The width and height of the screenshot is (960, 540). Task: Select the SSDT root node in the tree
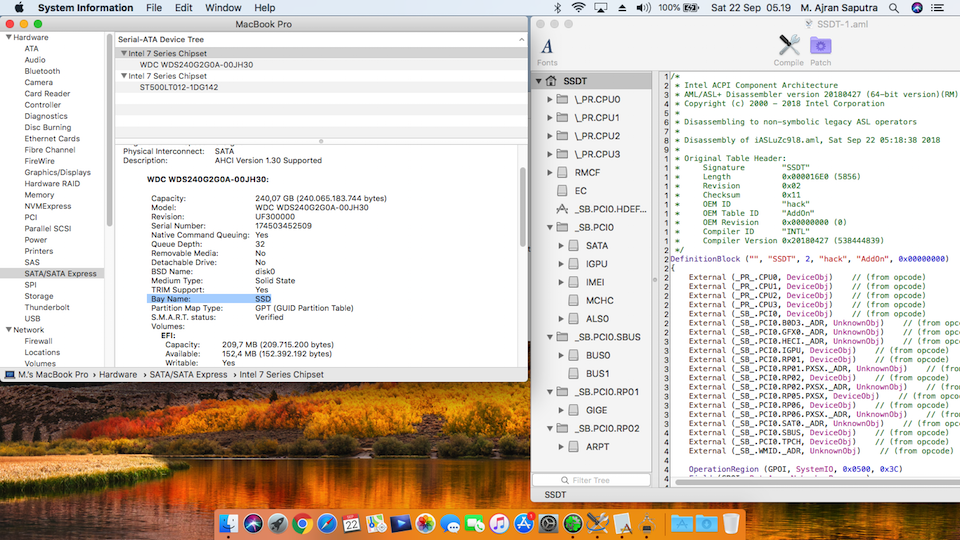pyautogui.click(x=591, y=81)
